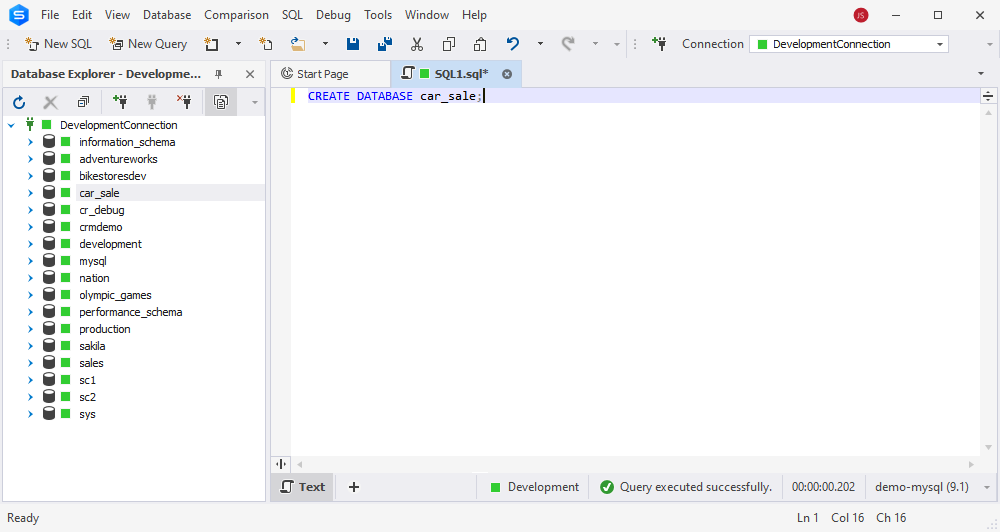This screenshot has width=1000, height=532.
Task: Open the Tools menu
Action: click(x=378, y=15)
